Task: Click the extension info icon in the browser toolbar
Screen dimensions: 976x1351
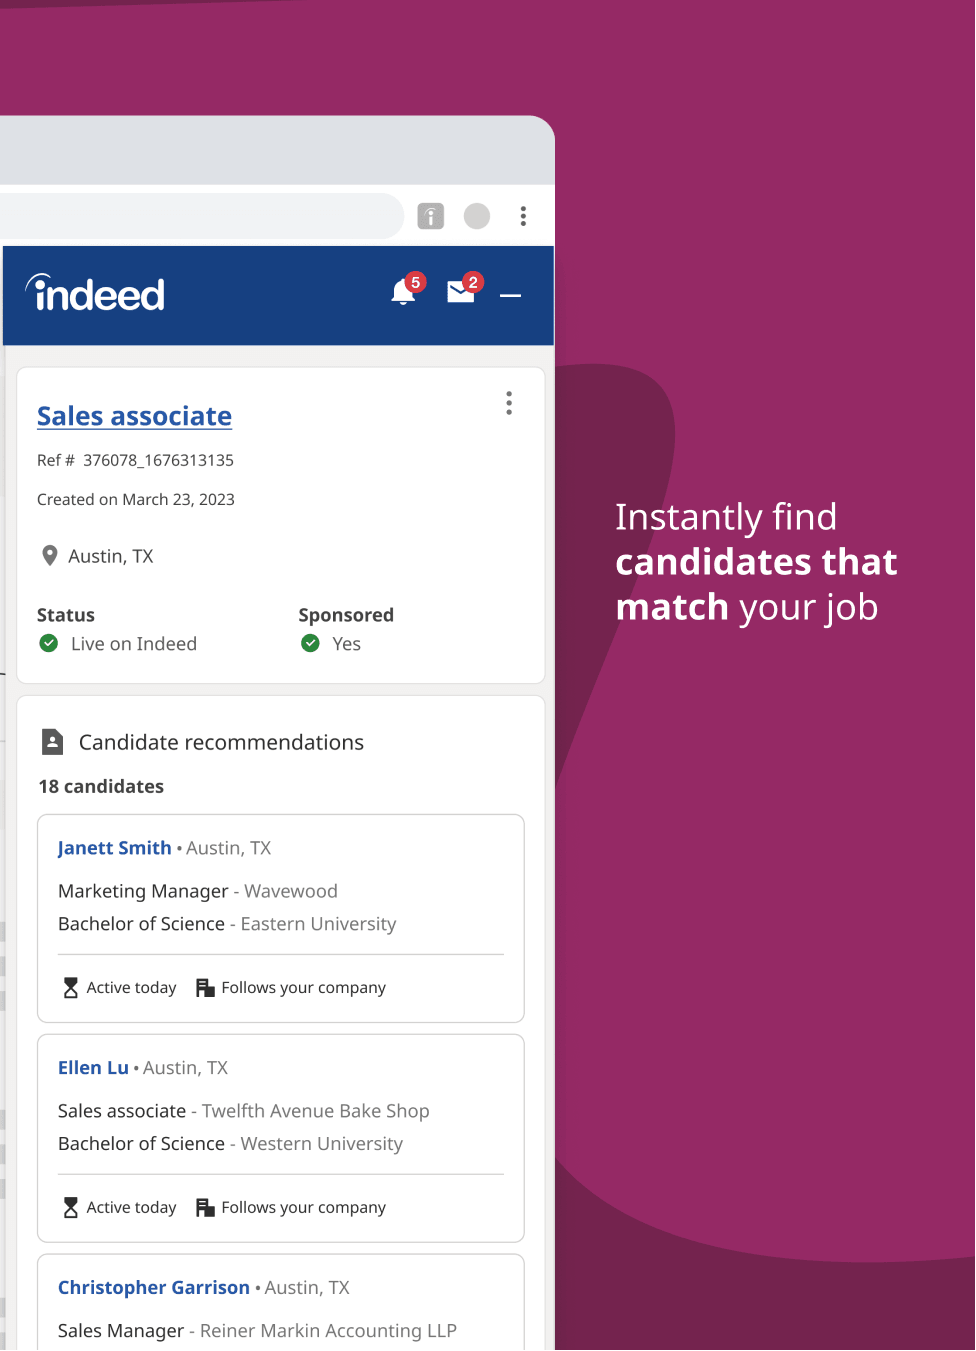Action: (430, 216)
